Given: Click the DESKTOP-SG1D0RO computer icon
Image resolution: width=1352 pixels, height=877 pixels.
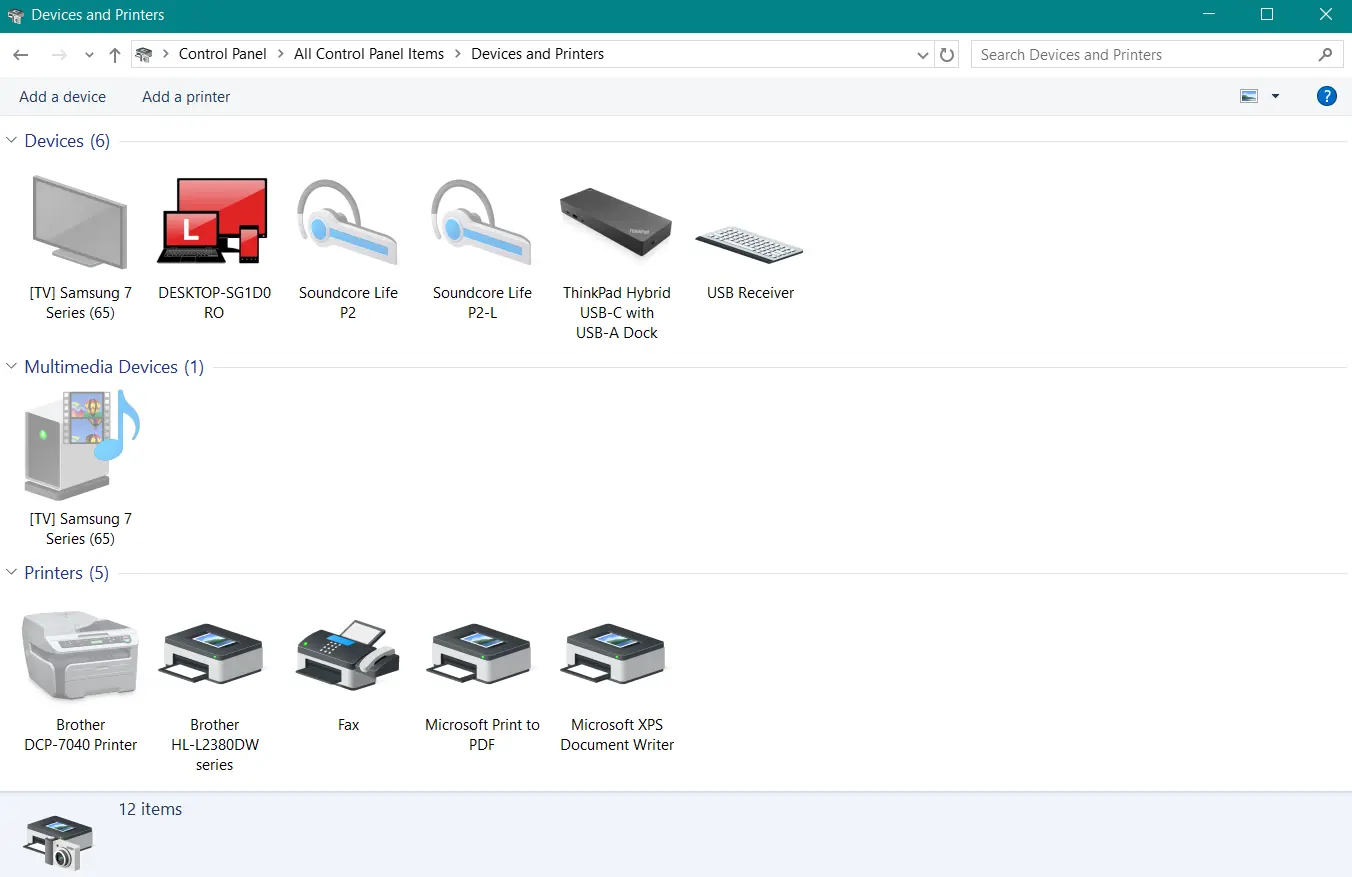Looking at the screenshot, I should coord(214,222).
